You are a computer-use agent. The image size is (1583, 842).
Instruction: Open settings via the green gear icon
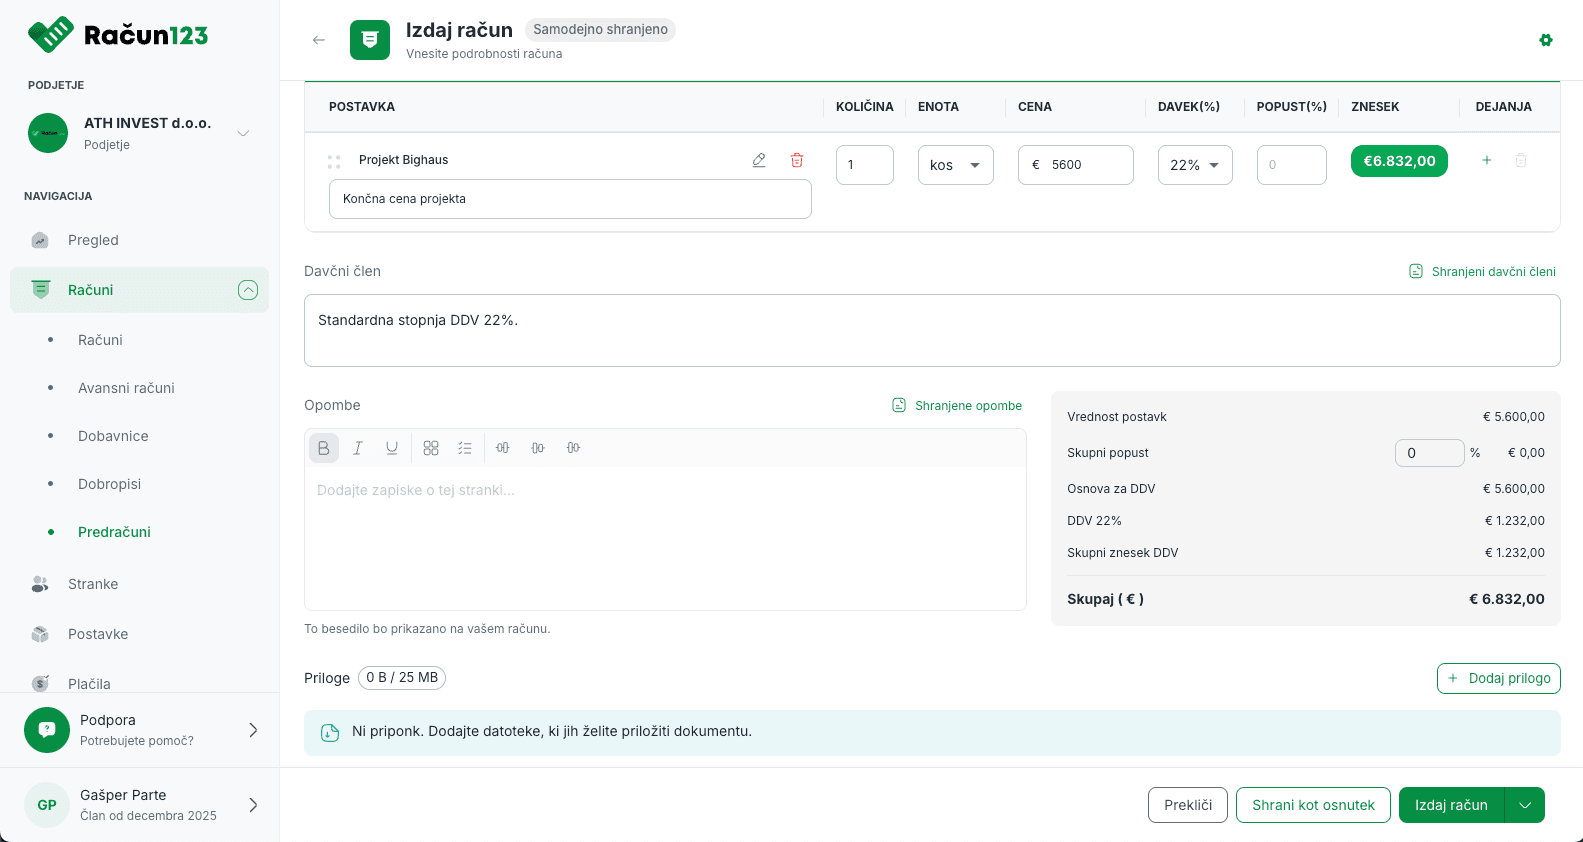(x=1545, y=40)
